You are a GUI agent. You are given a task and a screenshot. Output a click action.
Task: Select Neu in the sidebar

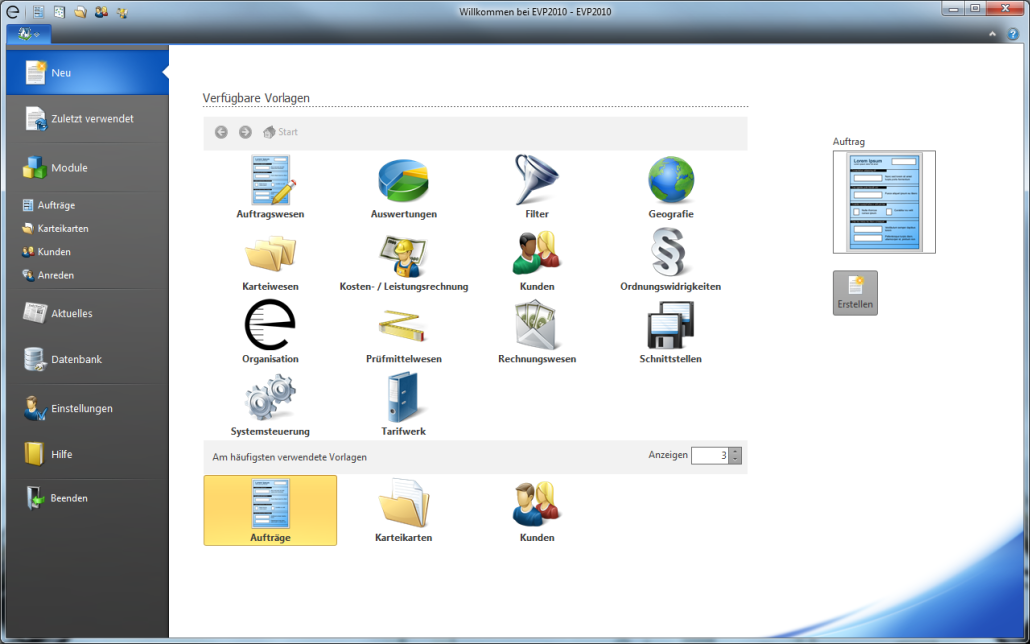tap(87, 73)
